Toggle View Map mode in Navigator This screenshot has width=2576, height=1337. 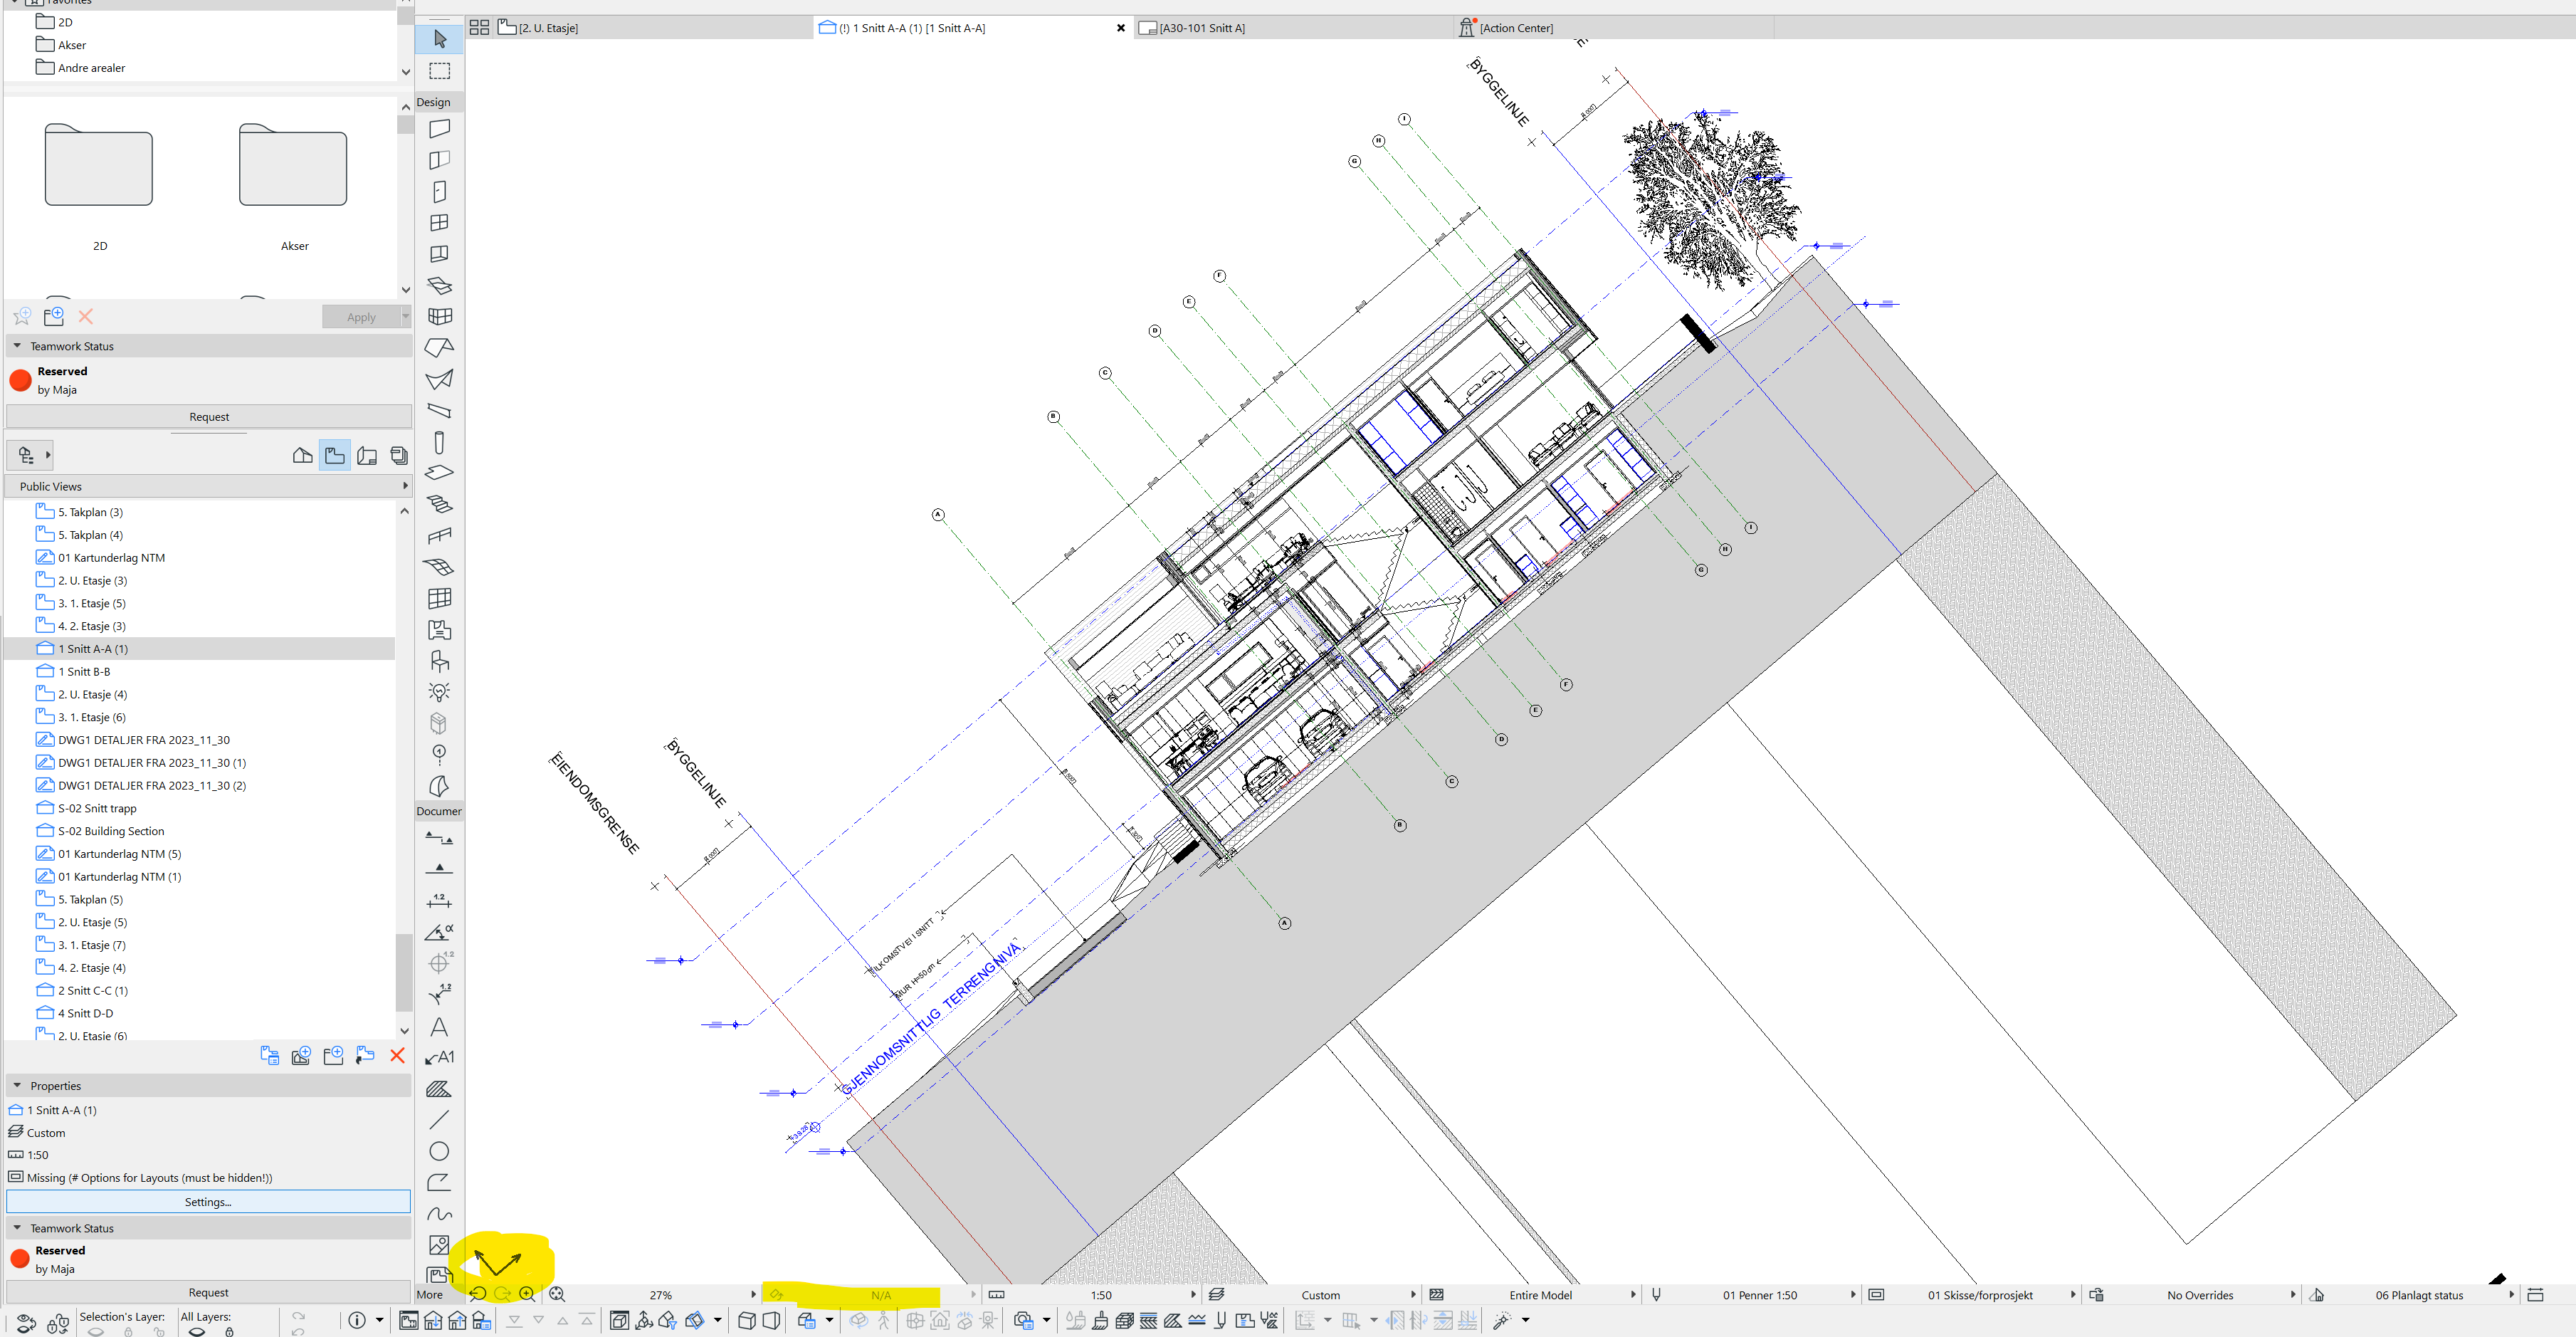point(335,456)
